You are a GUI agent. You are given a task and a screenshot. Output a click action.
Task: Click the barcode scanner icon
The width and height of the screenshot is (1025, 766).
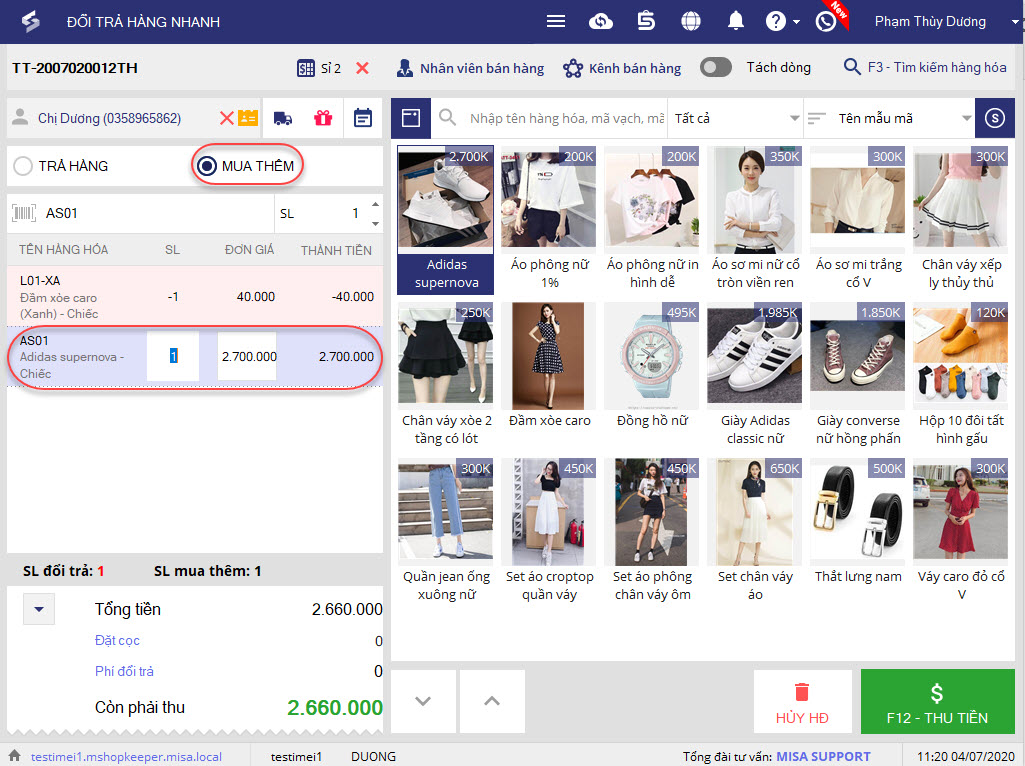coord(24,213)
